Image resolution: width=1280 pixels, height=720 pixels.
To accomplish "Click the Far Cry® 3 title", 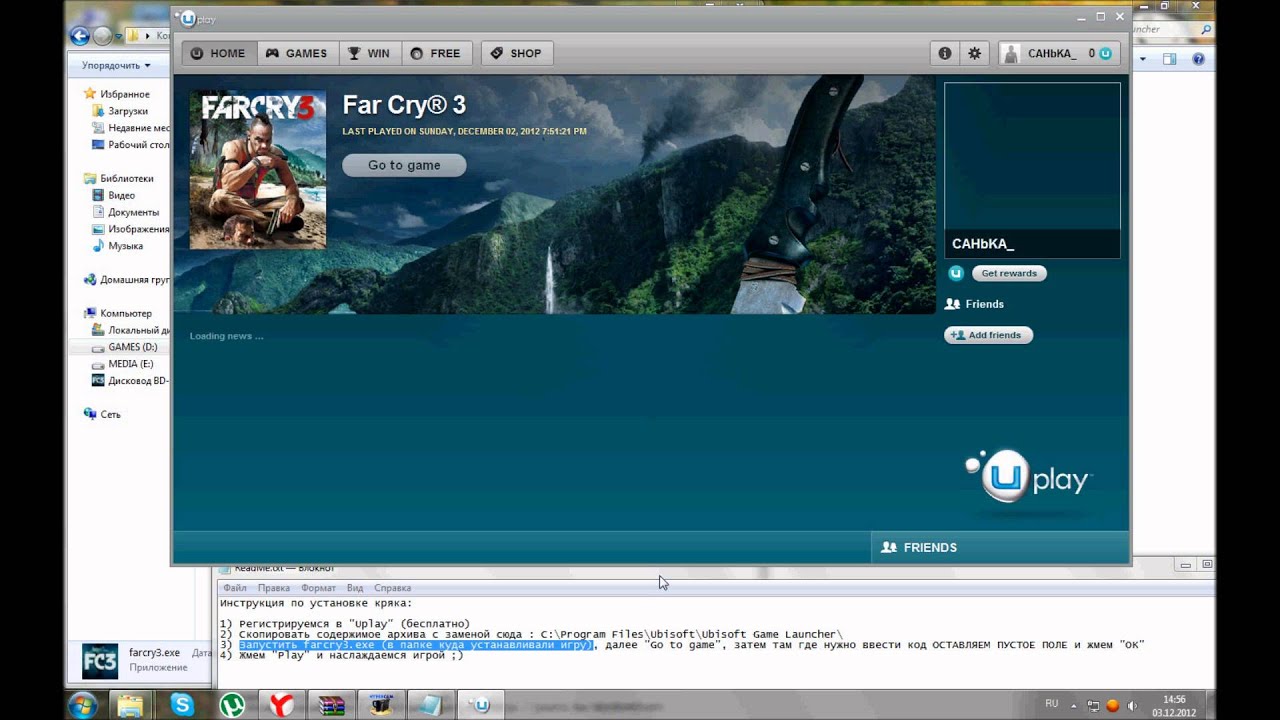I will point(404,105).
